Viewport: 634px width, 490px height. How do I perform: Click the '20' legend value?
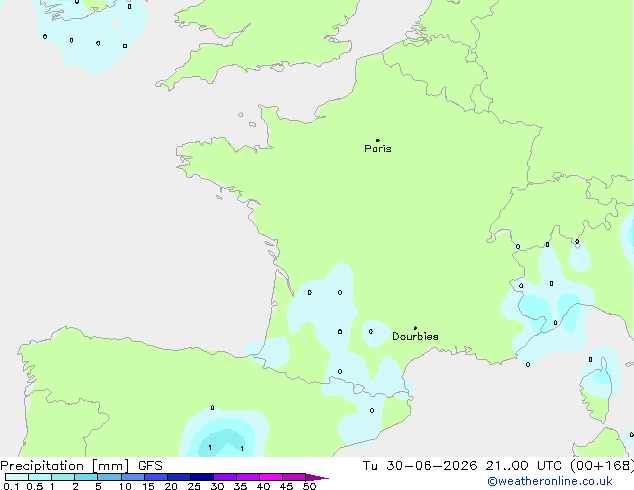(x=171, y=486)
